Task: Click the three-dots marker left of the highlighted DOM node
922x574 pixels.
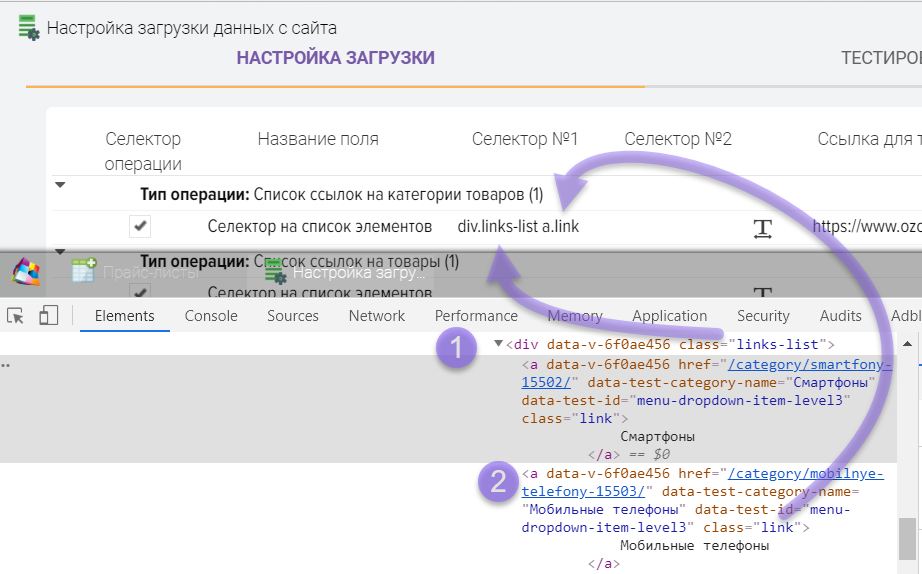Action: tap(6, 366)
